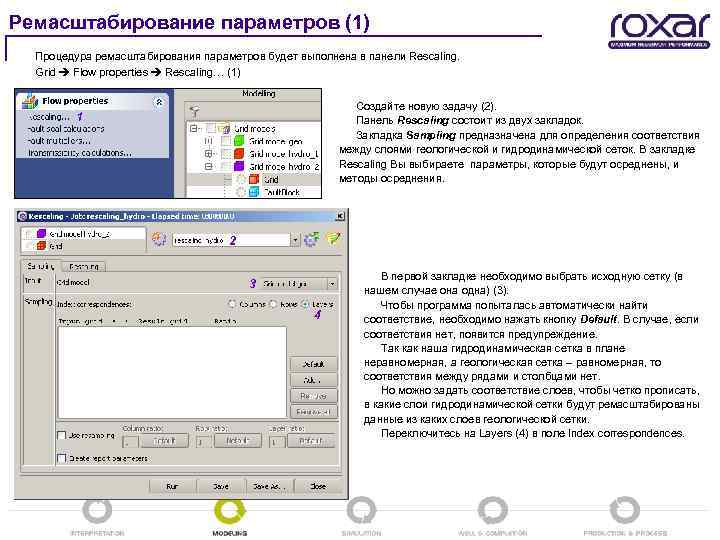Image resolution: width=720 pixels, height=540 pixels.
Task: Click the Flow properties panel icon
Action: pos(30,101)
